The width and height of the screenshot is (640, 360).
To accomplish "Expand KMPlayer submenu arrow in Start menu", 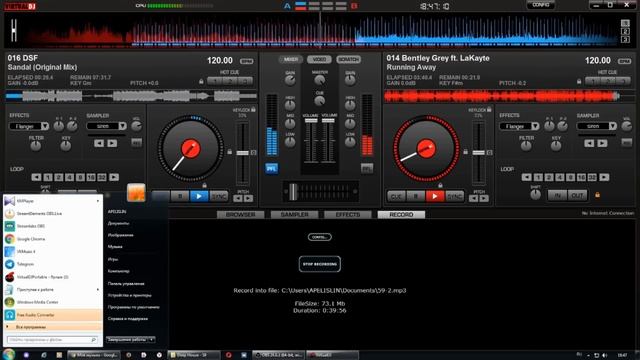I will [98, 201].
